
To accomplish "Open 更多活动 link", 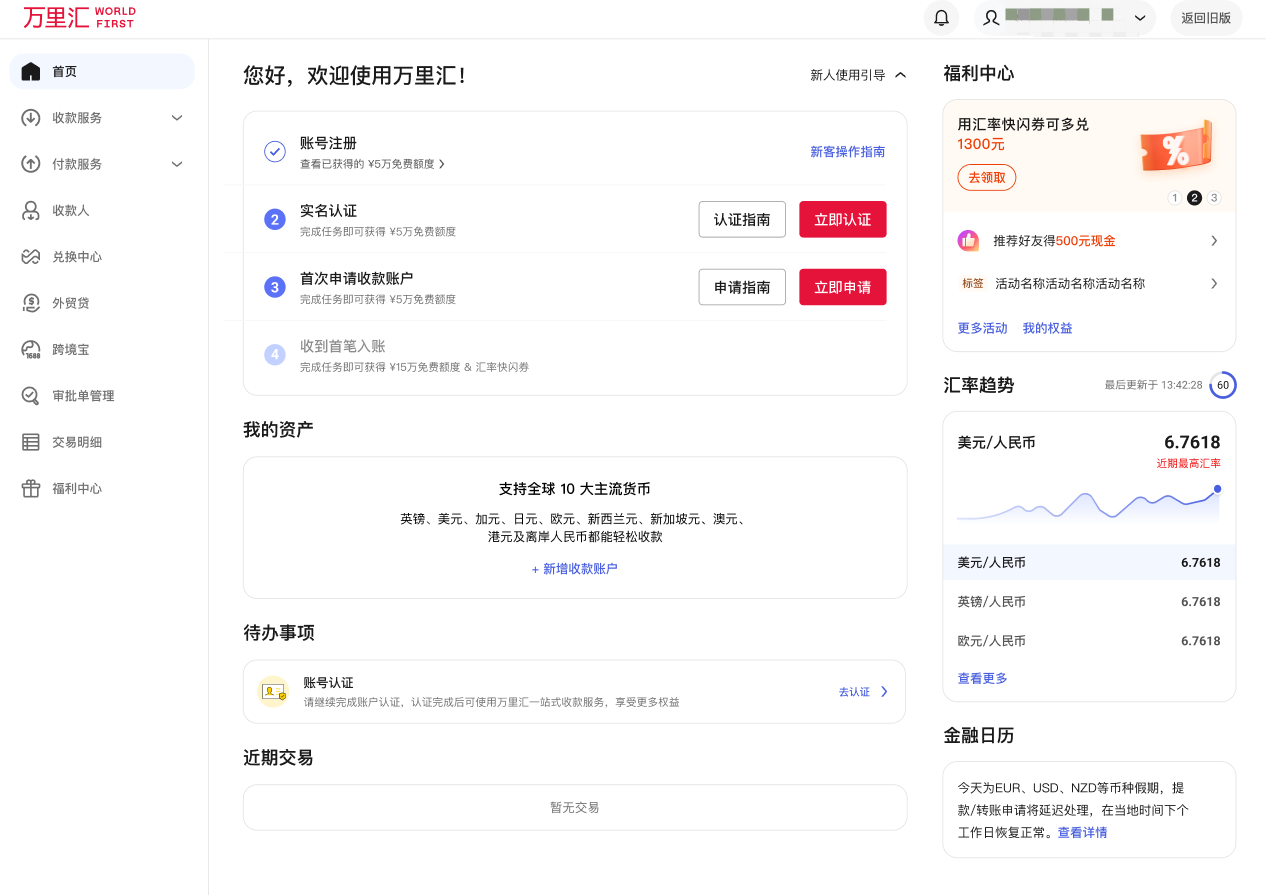I will coord(983,328).
